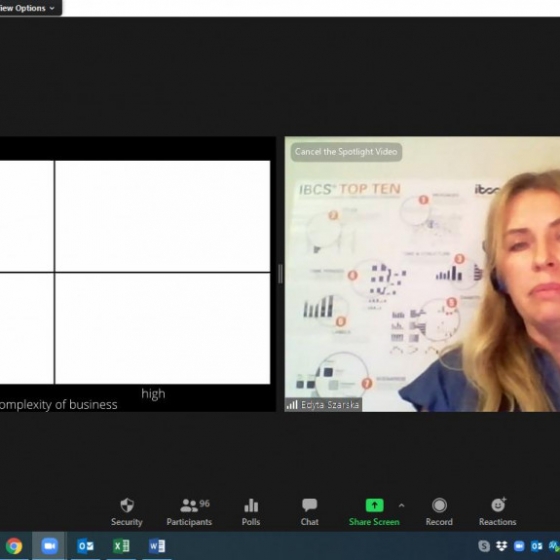The image size is (560, 560).
Task: Click the Skype tray icon
Action: [x=484, y=546]
